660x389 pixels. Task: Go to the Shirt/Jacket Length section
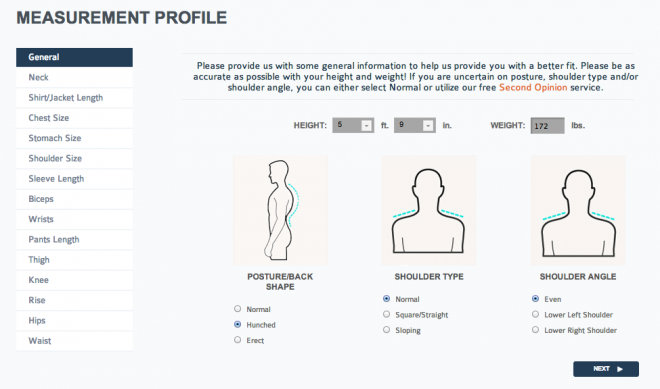[75, 98]
